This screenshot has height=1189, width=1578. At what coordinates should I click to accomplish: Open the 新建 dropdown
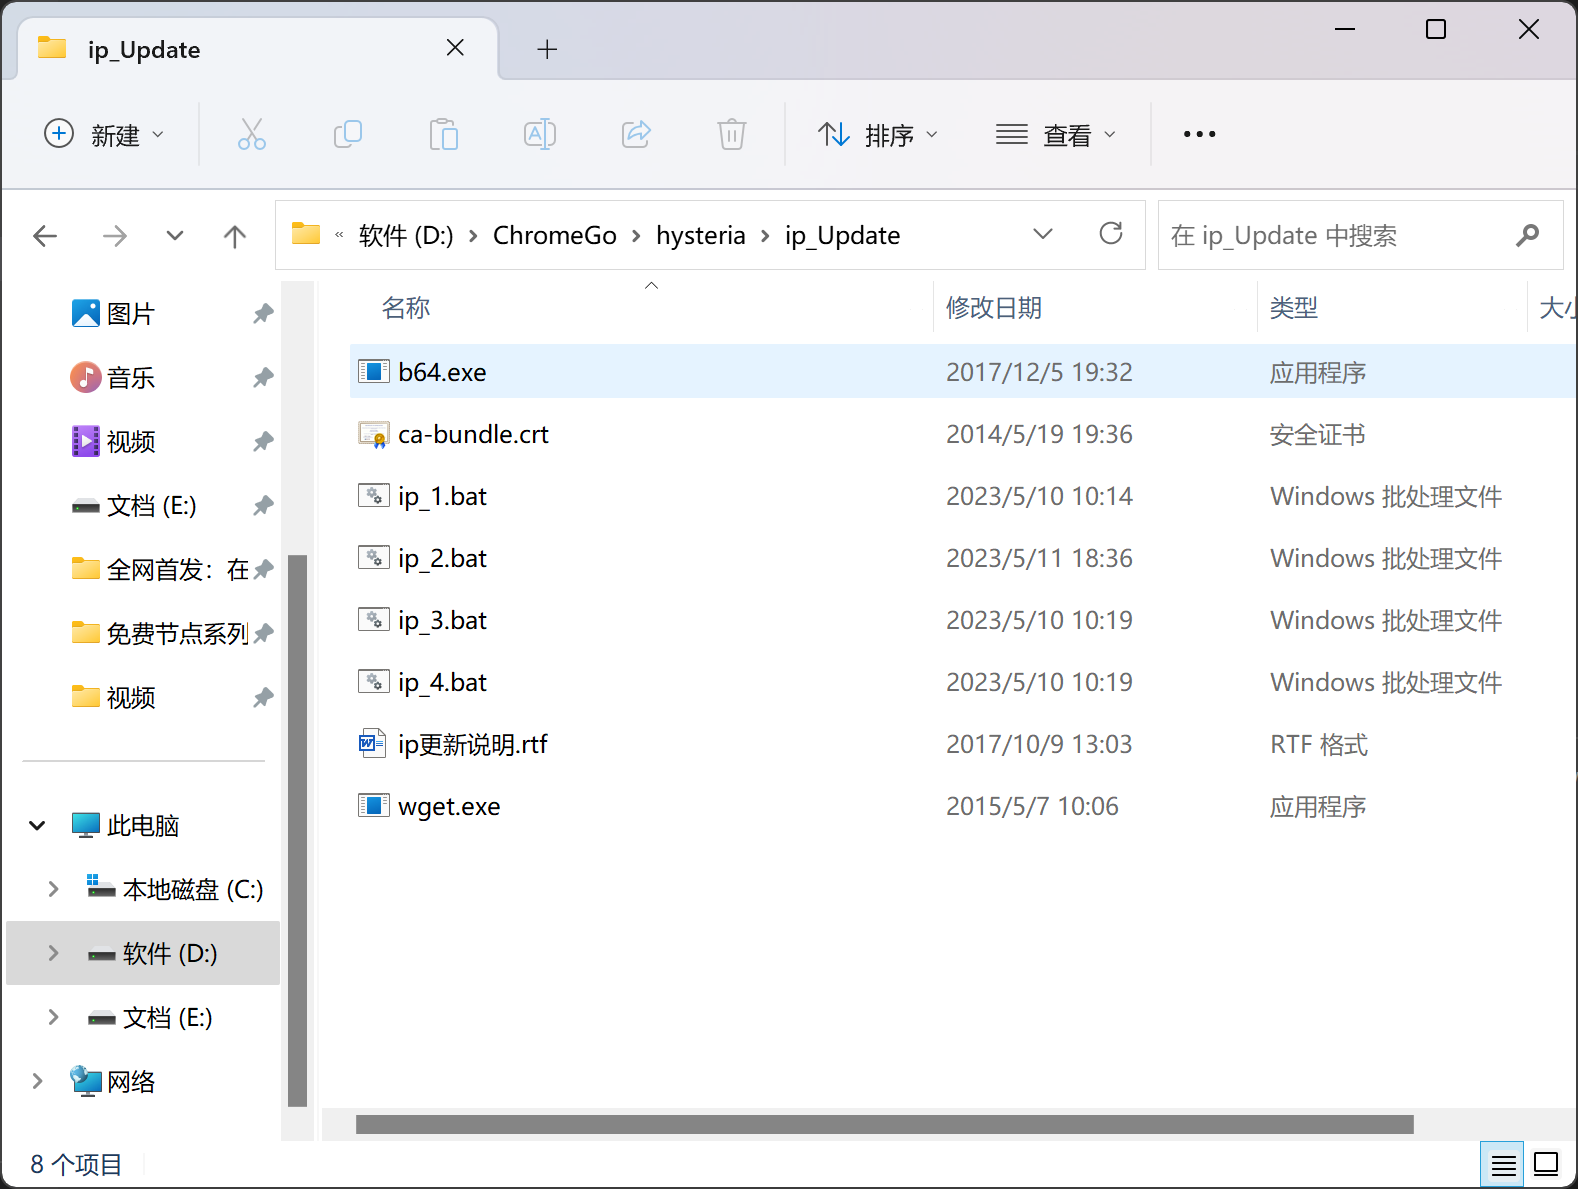(x=104, y=134)
